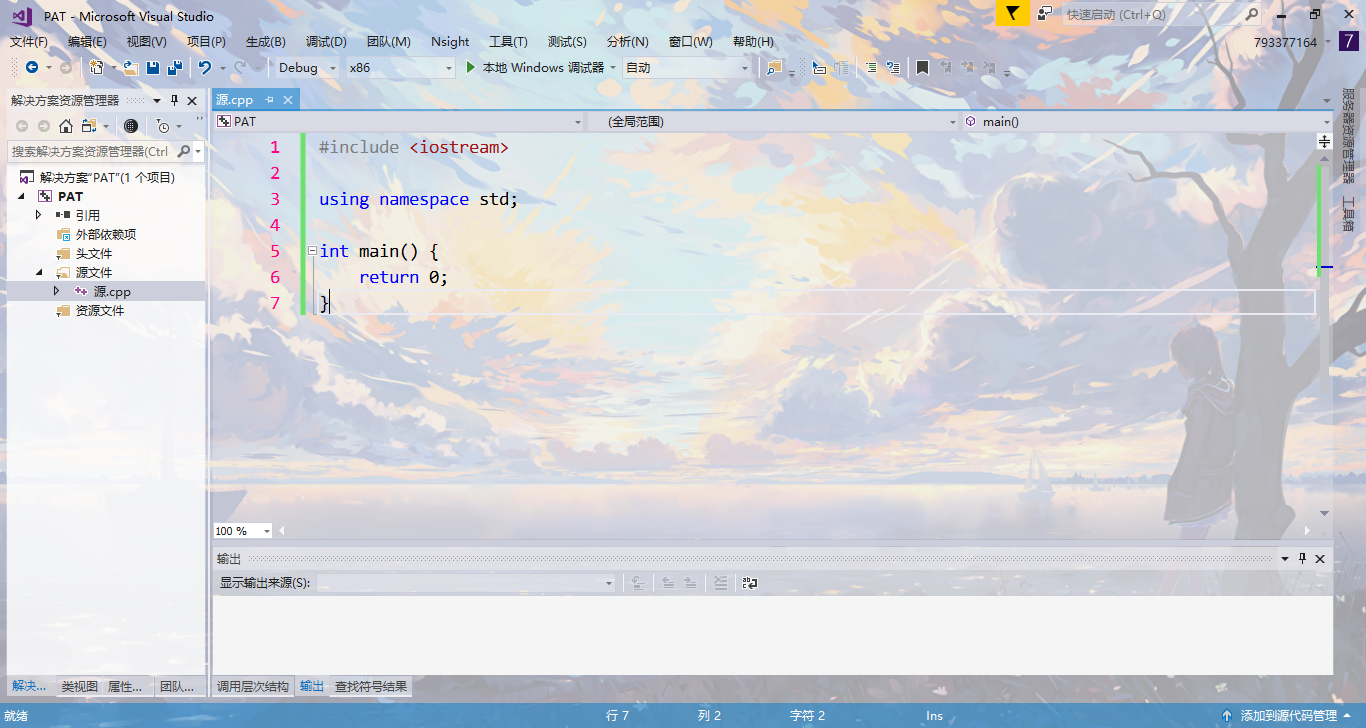Click the Undo arrow icon
Image resolution: width=1366 pixels, height=728 pixels.
click(204, 67)
